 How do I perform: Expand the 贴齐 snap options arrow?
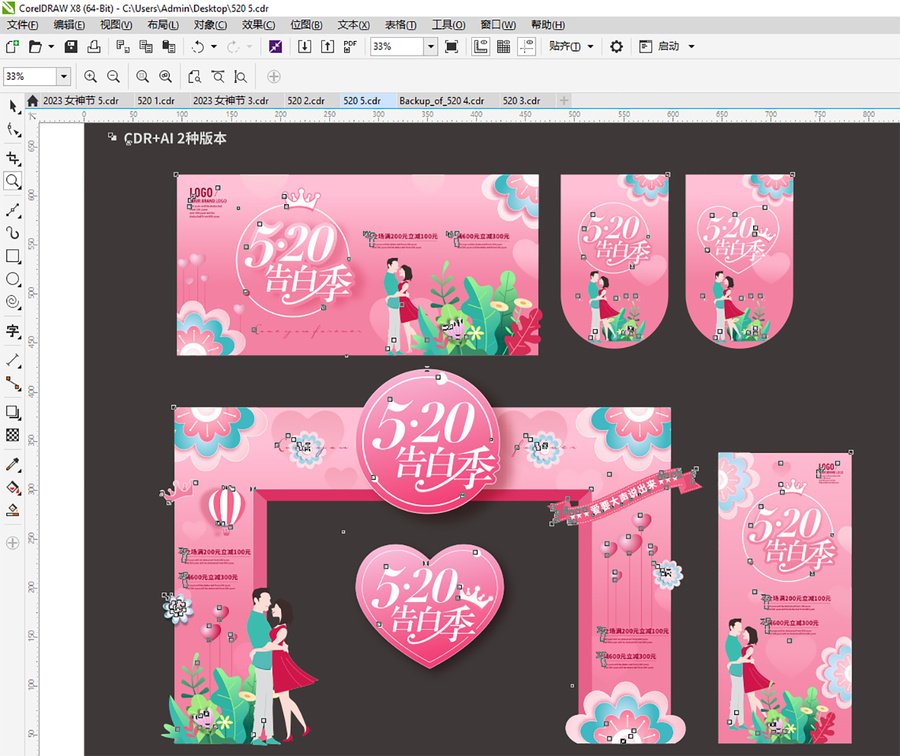pyautogui.click(x=590, y=46)
